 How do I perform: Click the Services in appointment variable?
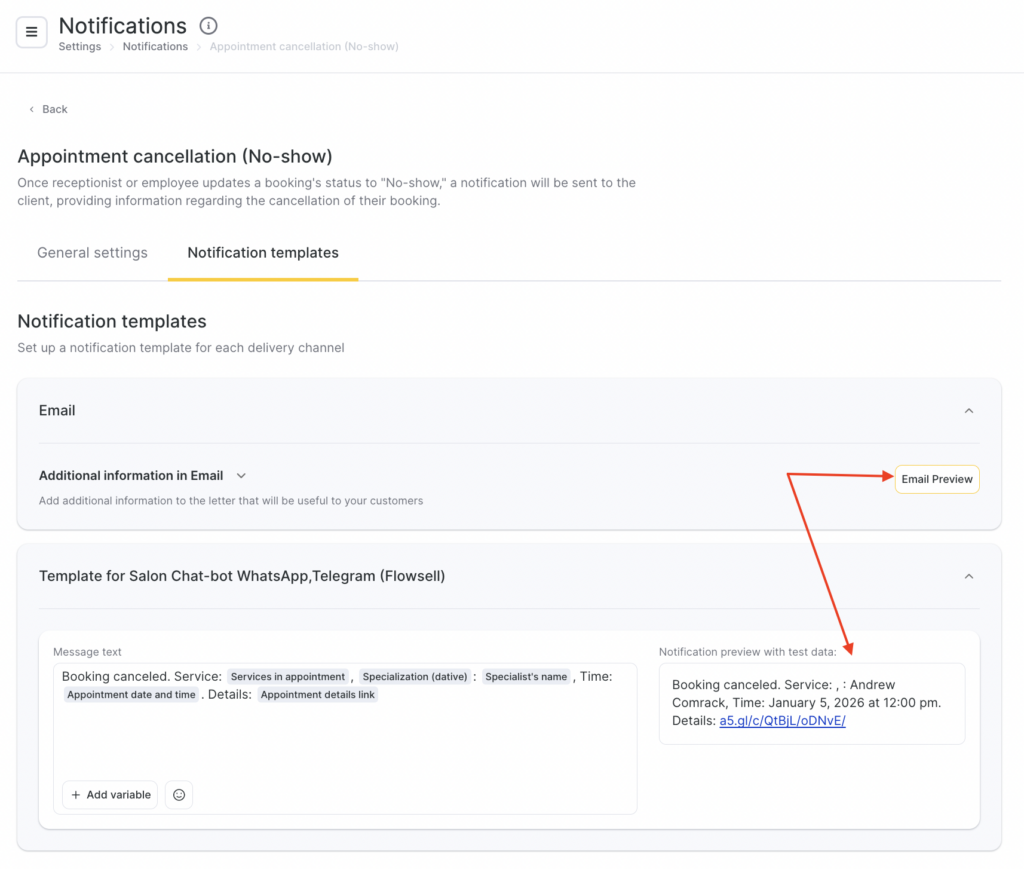(x=288, y=677)
